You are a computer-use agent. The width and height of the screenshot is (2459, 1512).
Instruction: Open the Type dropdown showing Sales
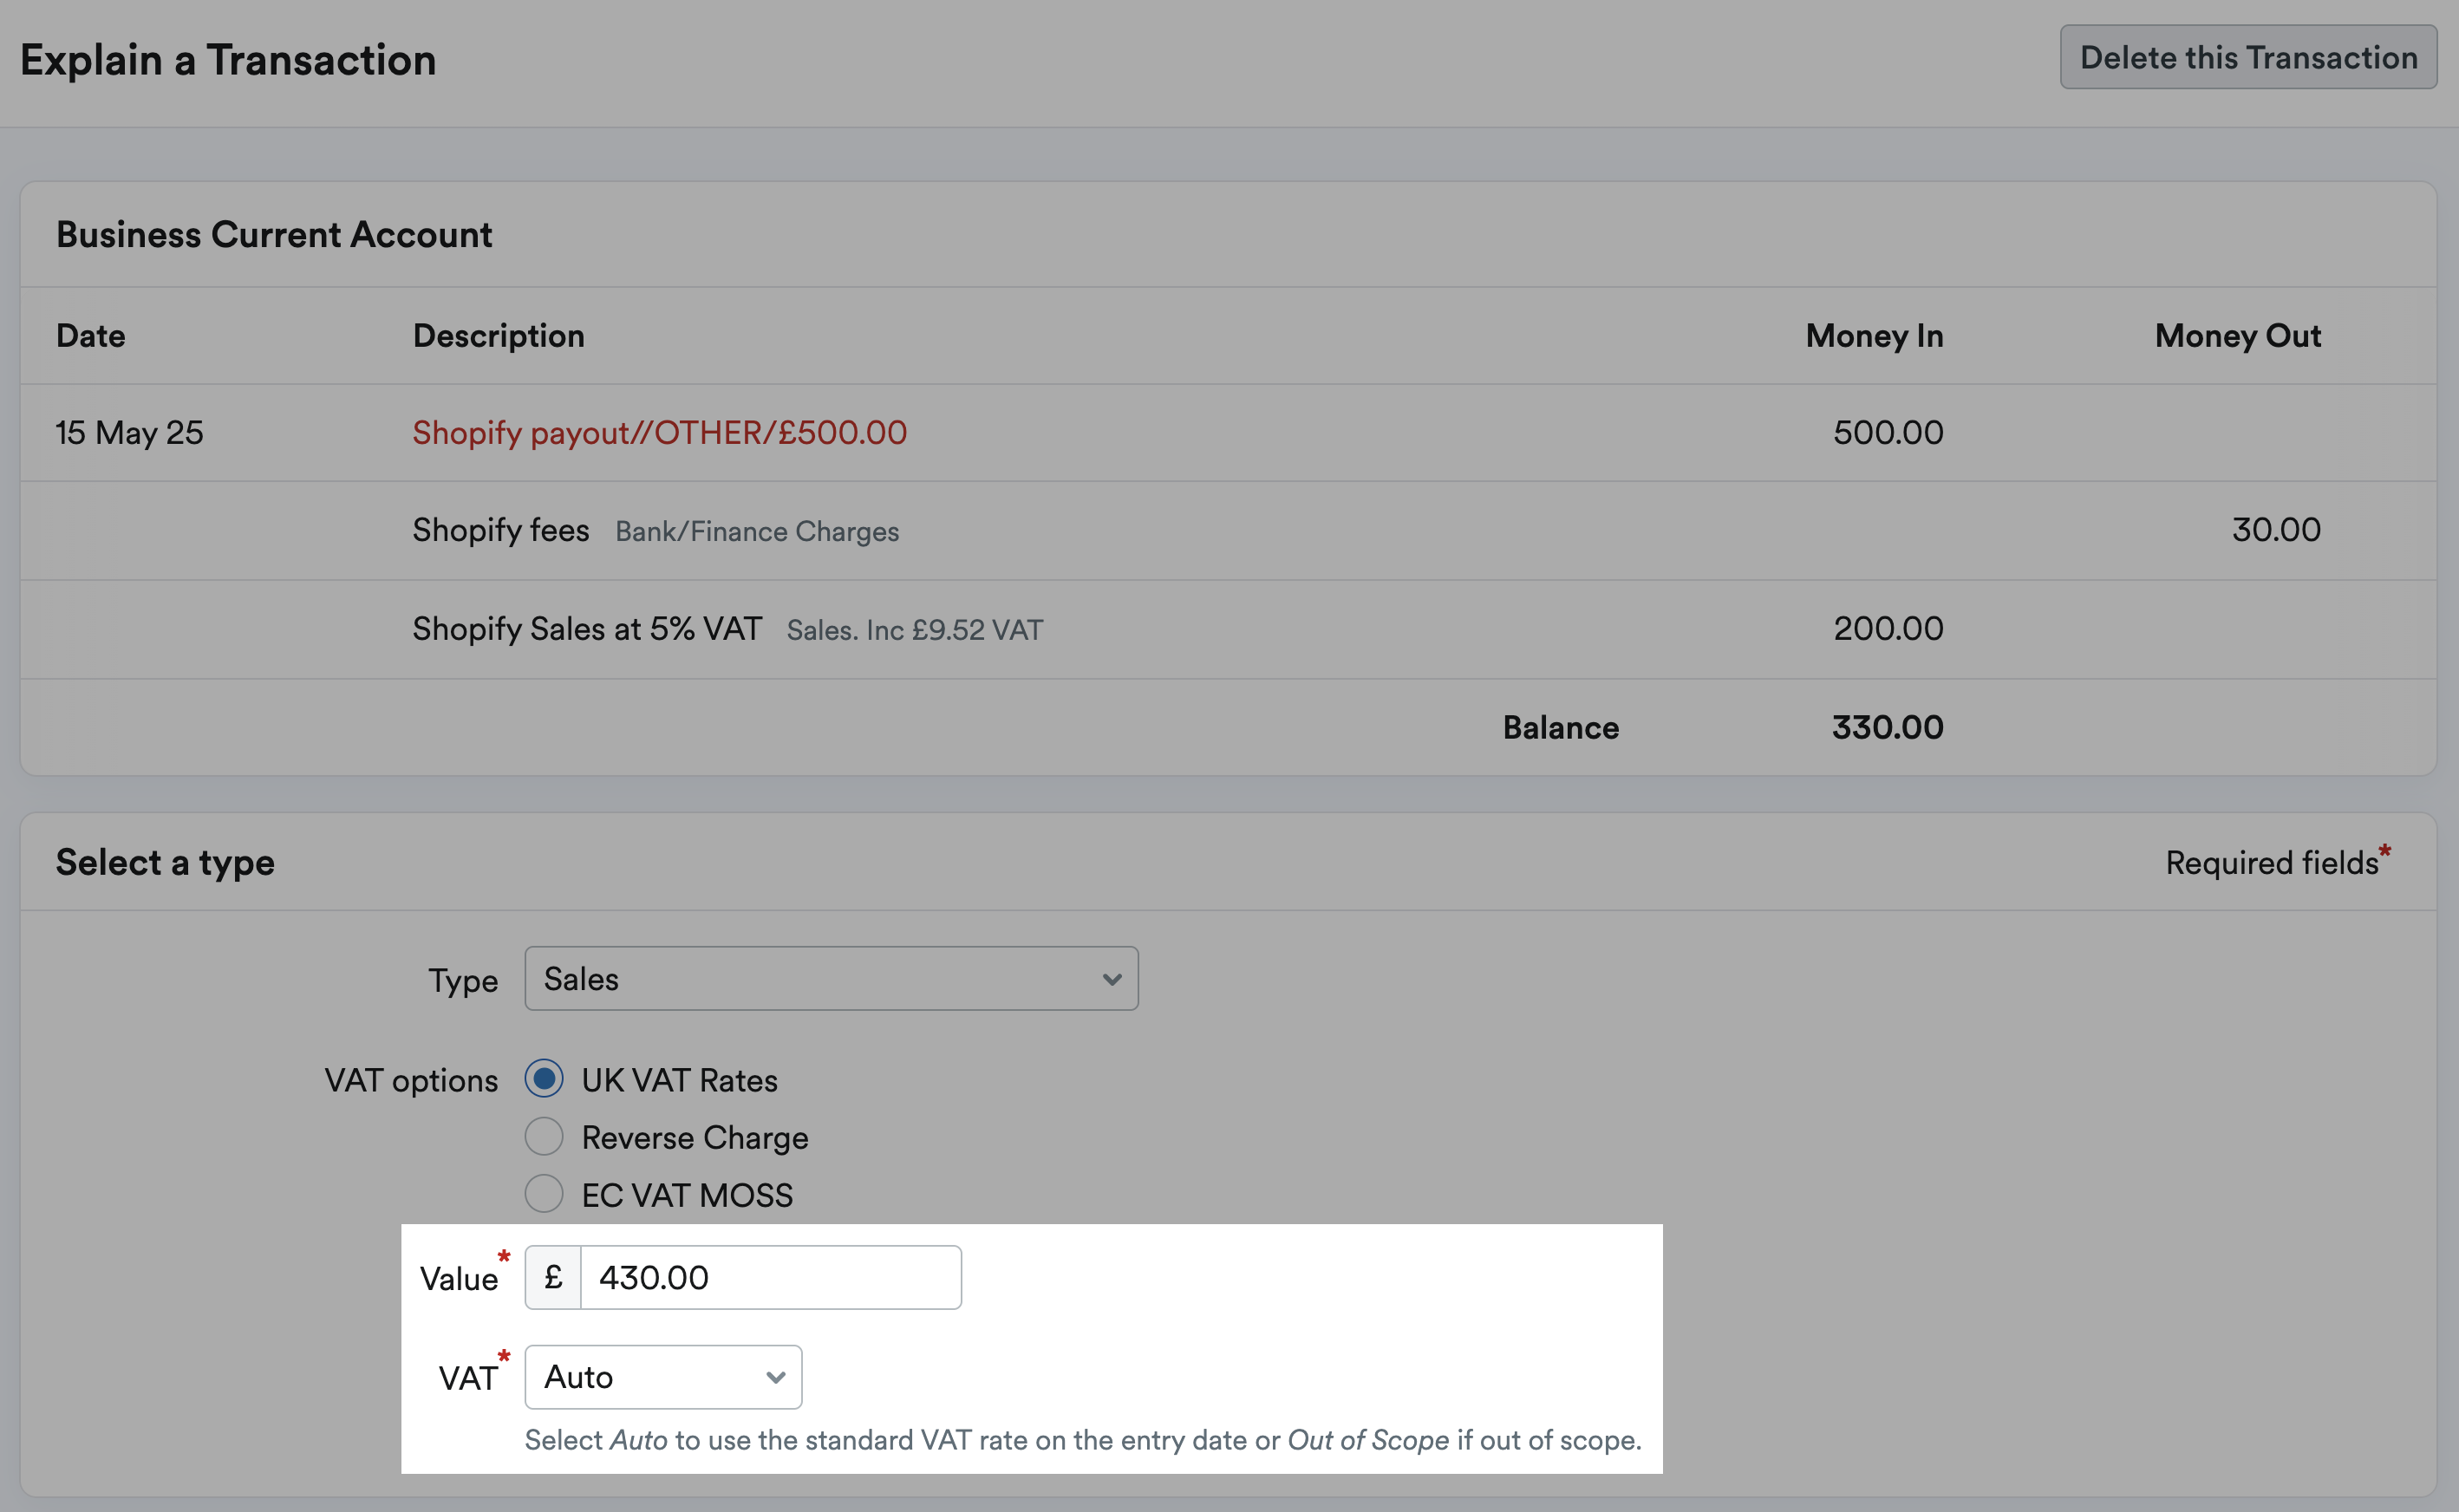coord(831,978)
